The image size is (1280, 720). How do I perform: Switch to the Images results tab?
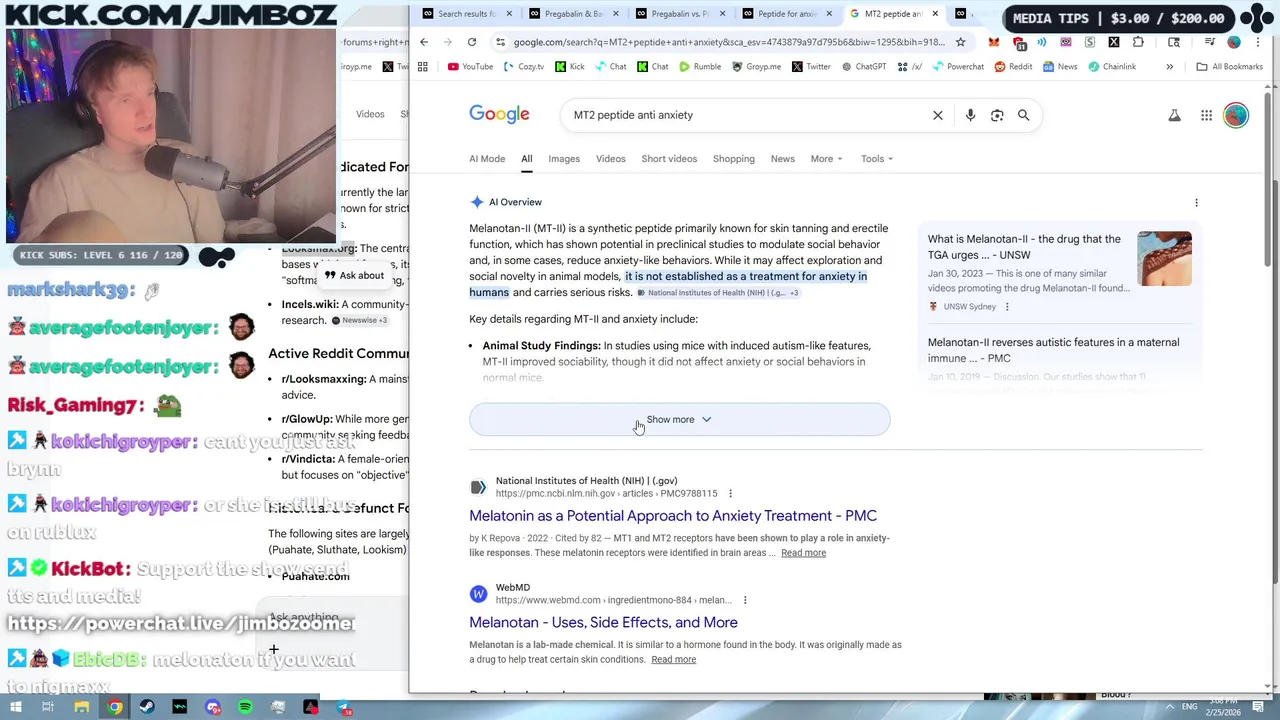pos(564,159)
